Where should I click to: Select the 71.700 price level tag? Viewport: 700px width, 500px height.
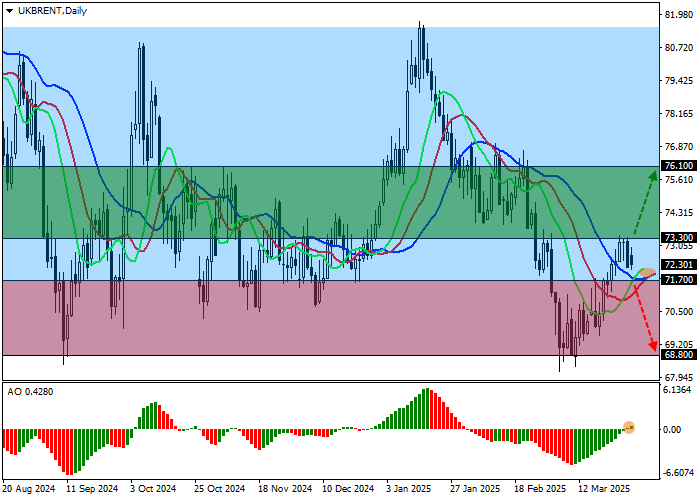pyautogui.click(x=679, y=280)
